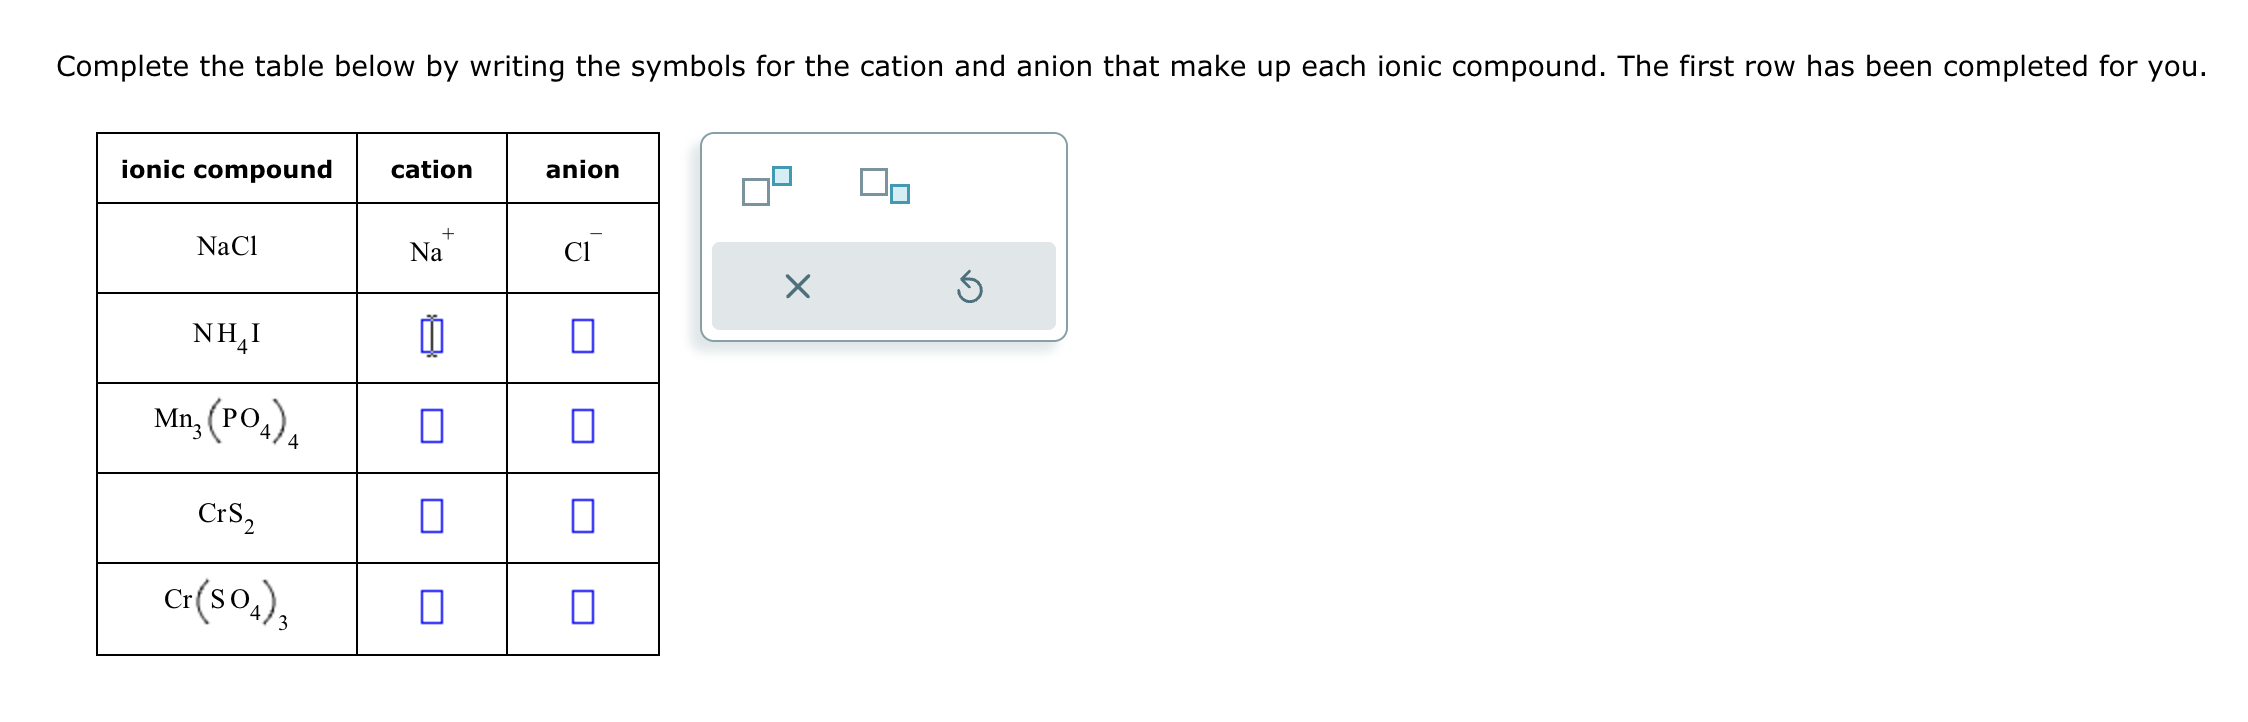Image resolution: width=2248 pixels, height=722 pixels.
Task: Open the subscript template in the palette
Action: pos(884,186)
